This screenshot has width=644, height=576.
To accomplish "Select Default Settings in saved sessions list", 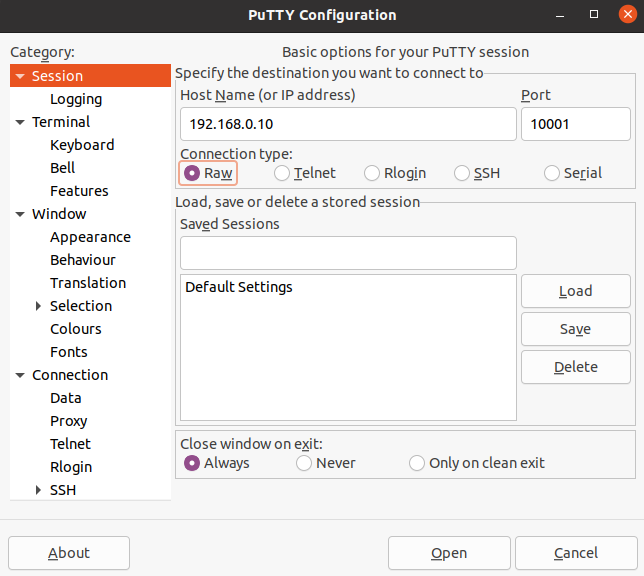I will click(x=239, y=287).
